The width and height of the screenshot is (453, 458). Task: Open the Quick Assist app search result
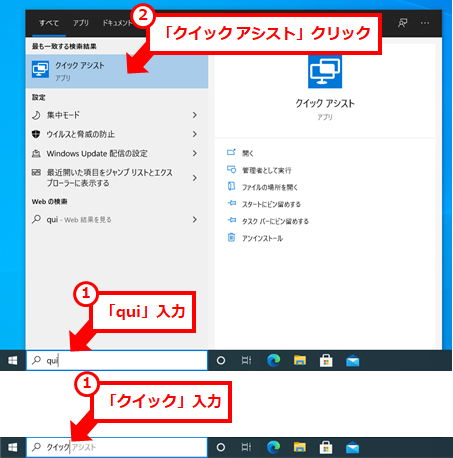coord(117,71)
